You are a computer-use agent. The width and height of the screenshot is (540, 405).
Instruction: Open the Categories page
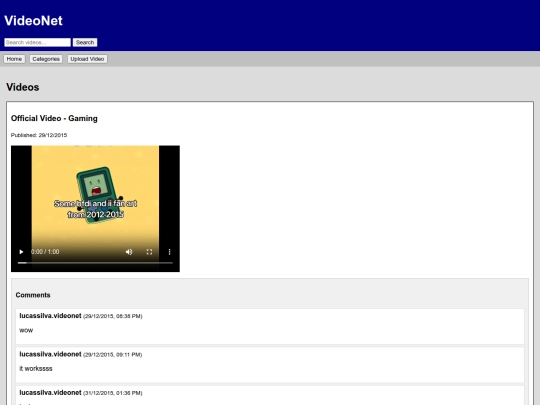coord(46,59)
